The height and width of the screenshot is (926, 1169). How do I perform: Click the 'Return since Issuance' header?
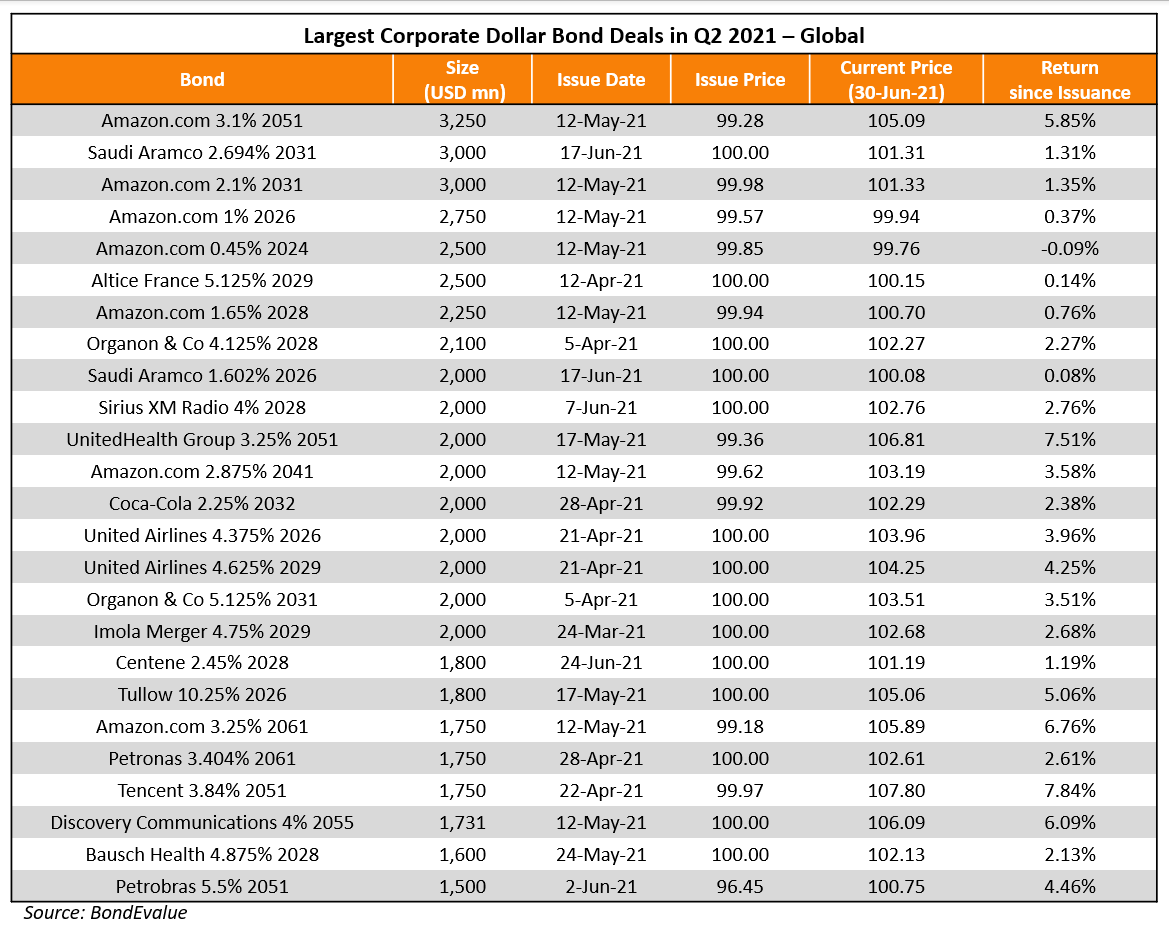click(1070, 80)
